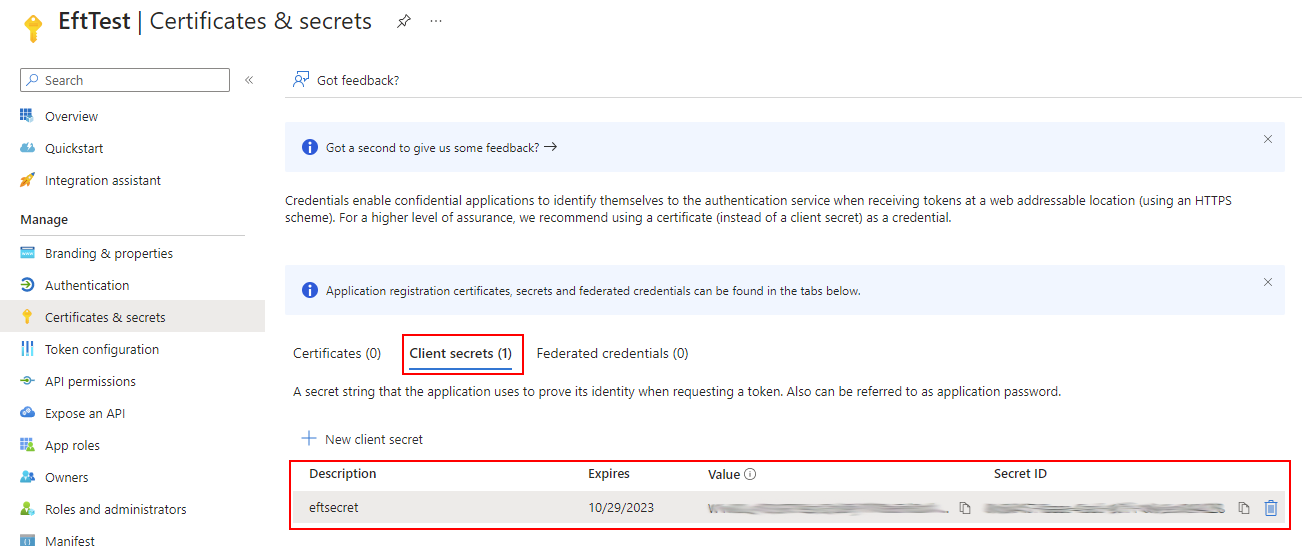The width and height of the screenshot is (1302, 546).
Task: Delete the eftsecret client secret
Action: click(x=1271, y=508)
